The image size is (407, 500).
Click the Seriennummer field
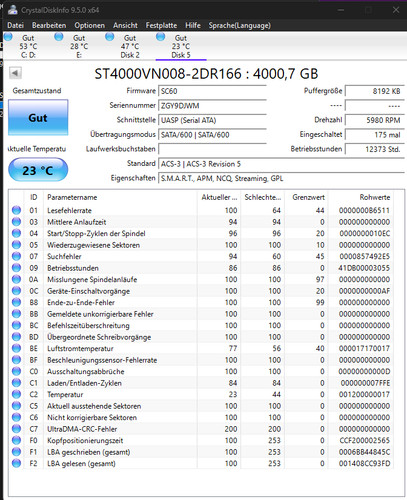[212, 106]
